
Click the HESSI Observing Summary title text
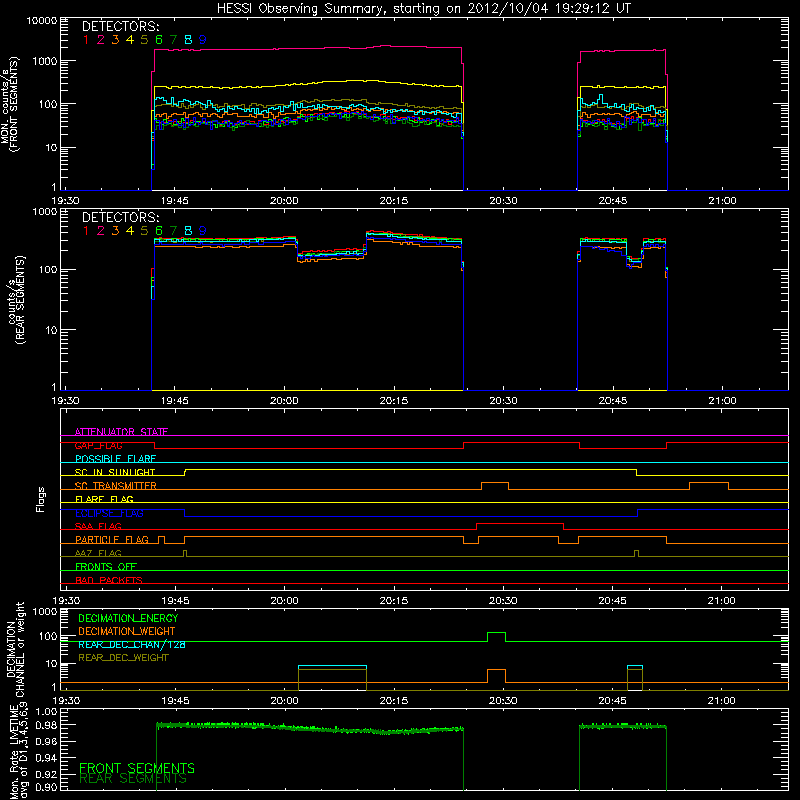tap(423, 9)
